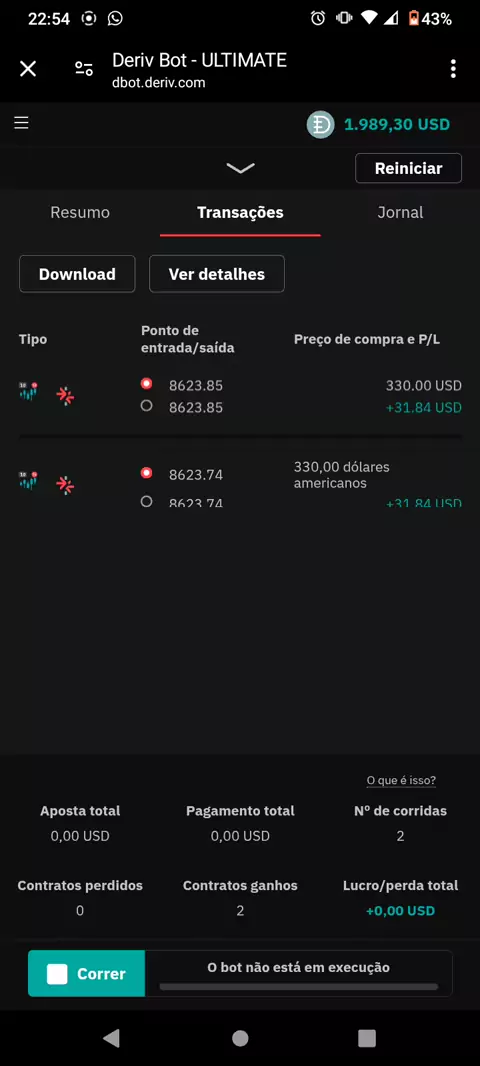This screenshot has width=480, height=1066.
Task: Click second transaction's red contract type icon
Action: click(65, 484)
